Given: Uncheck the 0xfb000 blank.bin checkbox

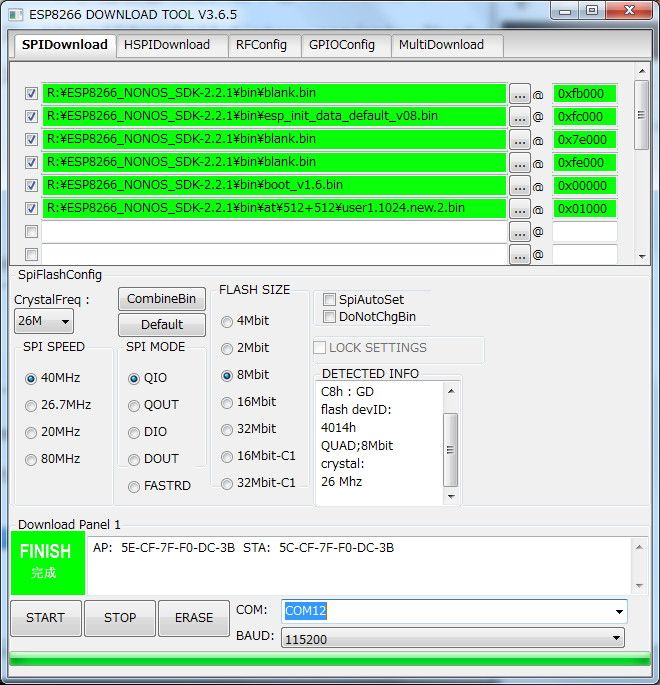Looking at the screenshot, I should [x=31, y=93].
